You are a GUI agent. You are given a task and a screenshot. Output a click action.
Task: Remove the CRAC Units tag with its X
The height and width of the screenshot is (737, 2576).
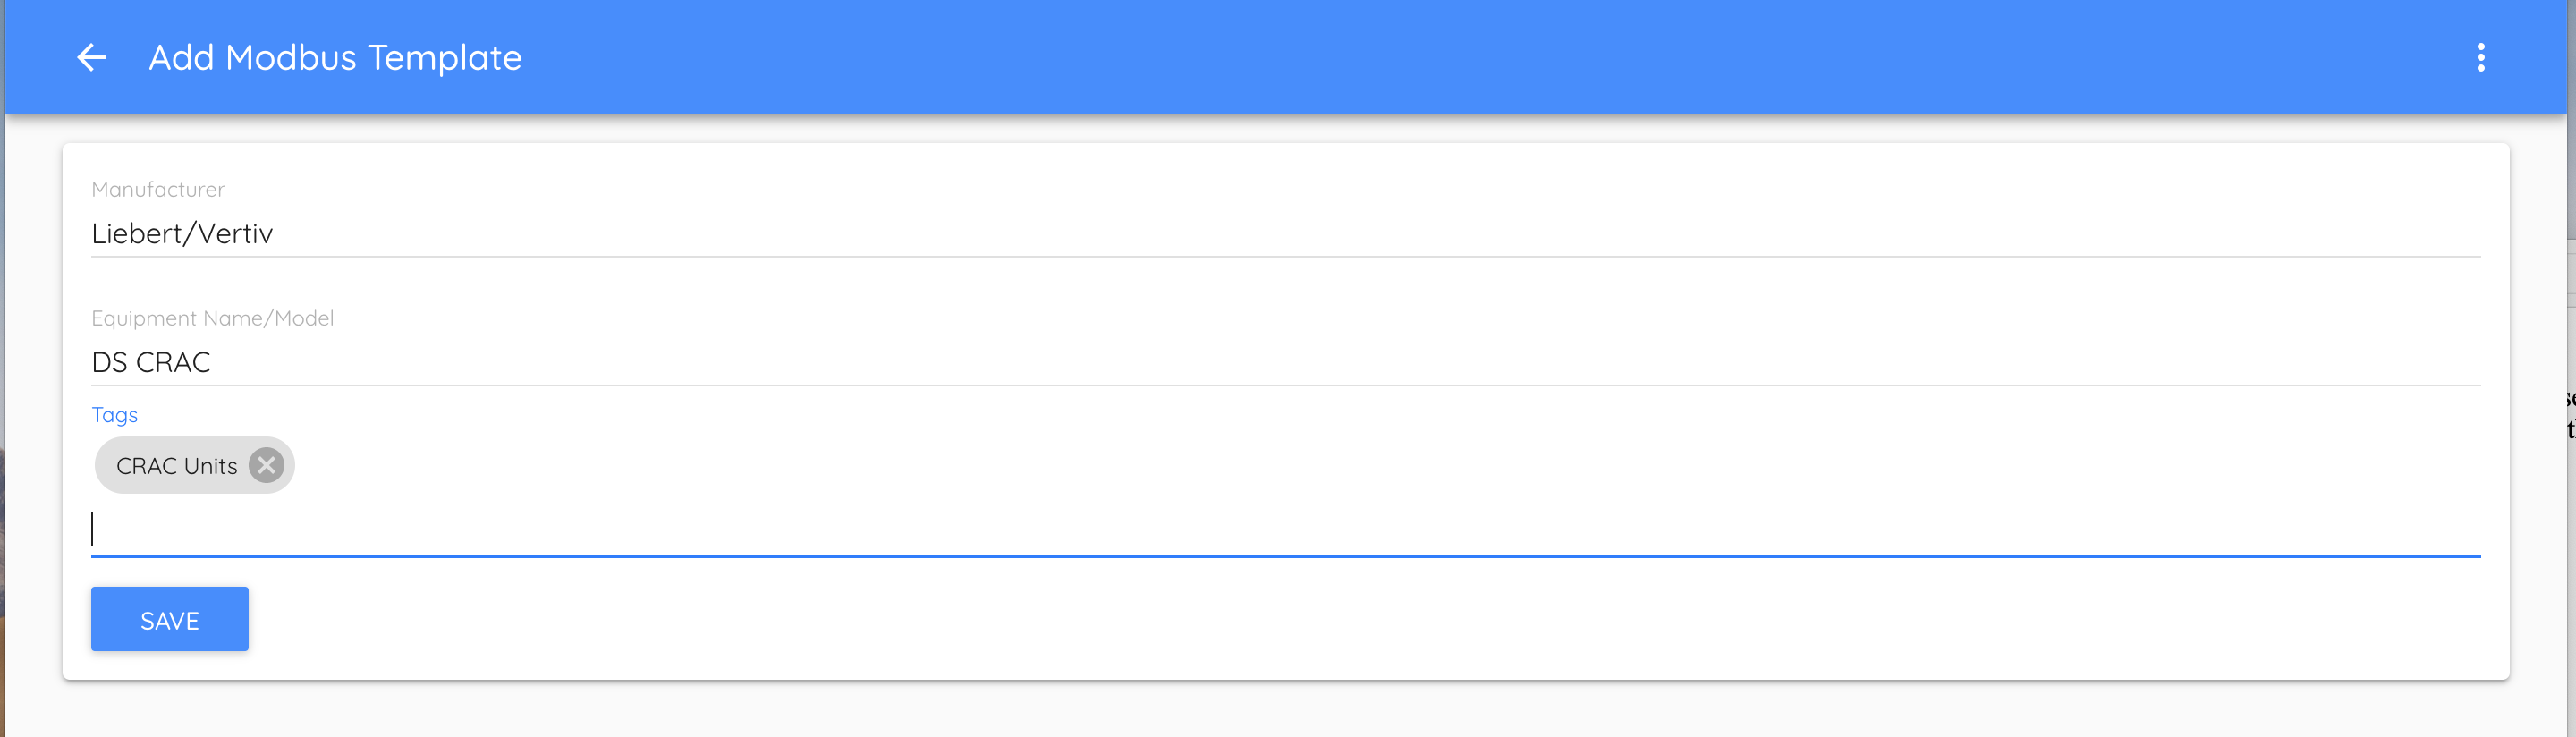[266, 465]
